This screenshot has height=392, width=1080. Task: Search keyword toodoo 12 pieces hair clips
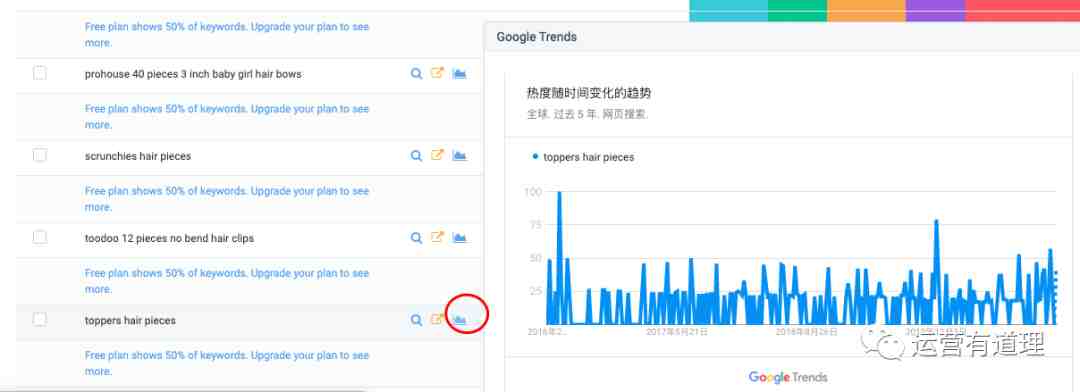(416, 238)
